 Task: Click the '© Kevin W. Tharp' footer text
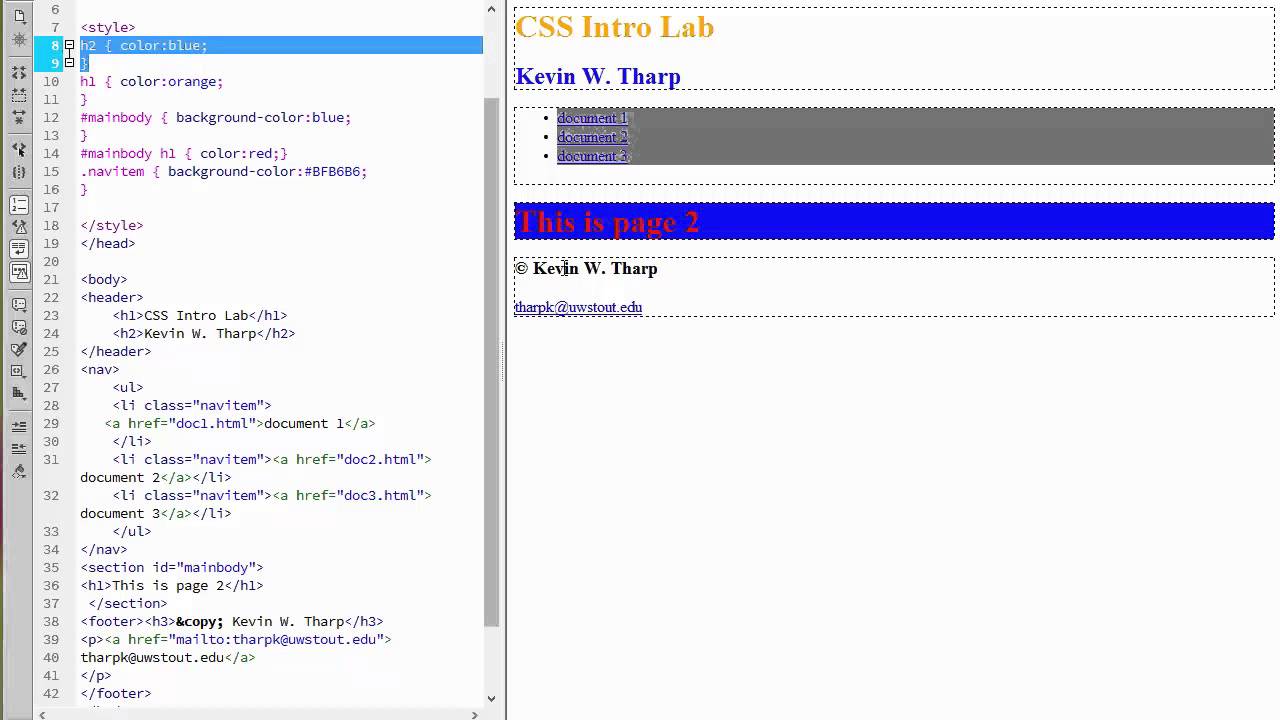click(586, 268)
